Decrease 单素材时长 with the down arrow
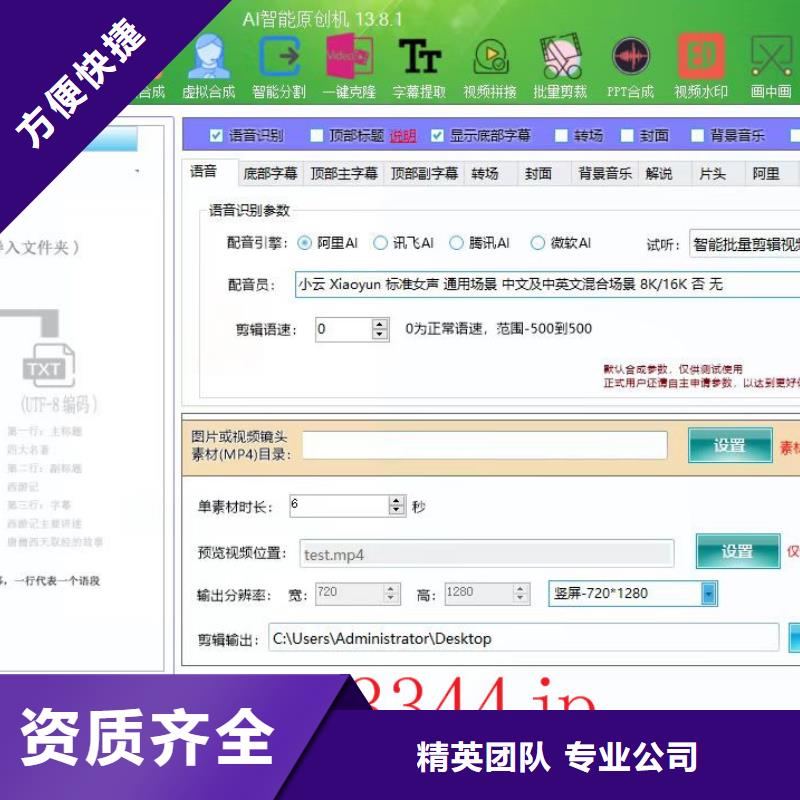Screen dimensions: 800x800 [x=396, y=511]
